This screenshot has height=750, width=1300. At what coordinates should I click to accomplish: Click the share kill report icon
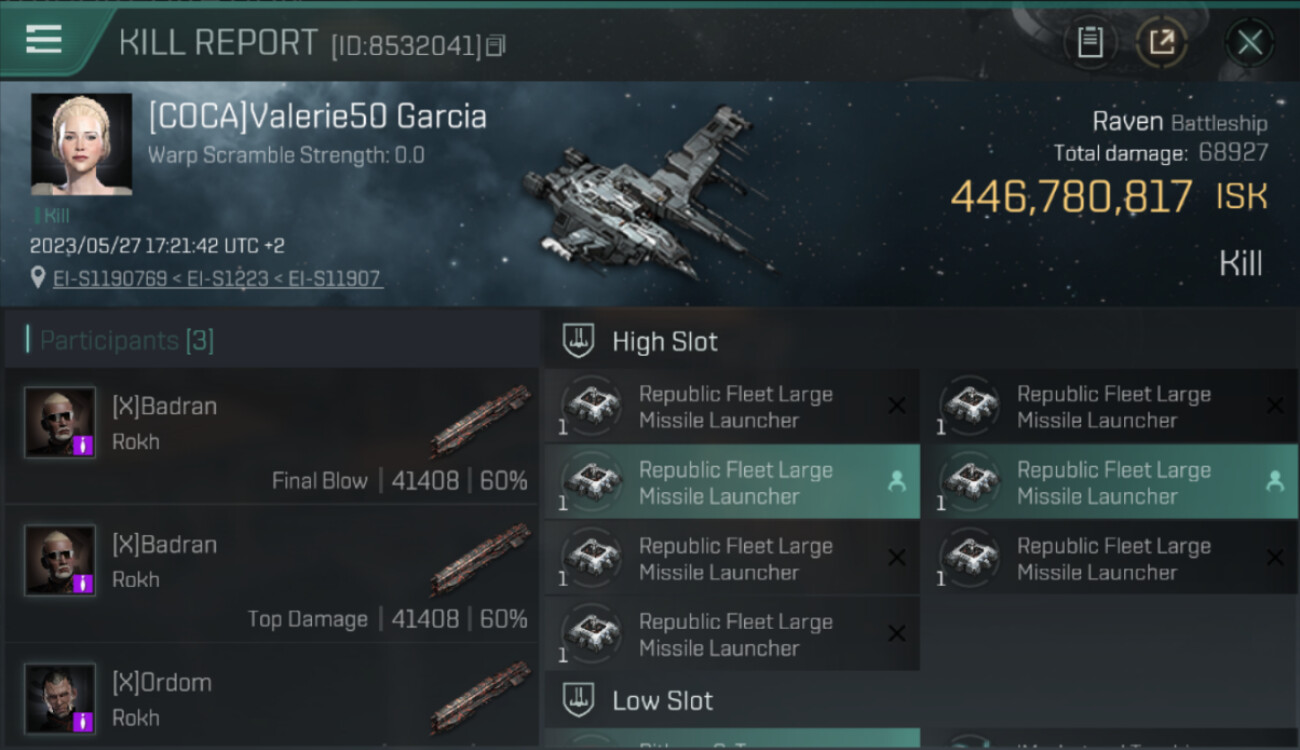pyautogui.click(x=1161, y=42)
